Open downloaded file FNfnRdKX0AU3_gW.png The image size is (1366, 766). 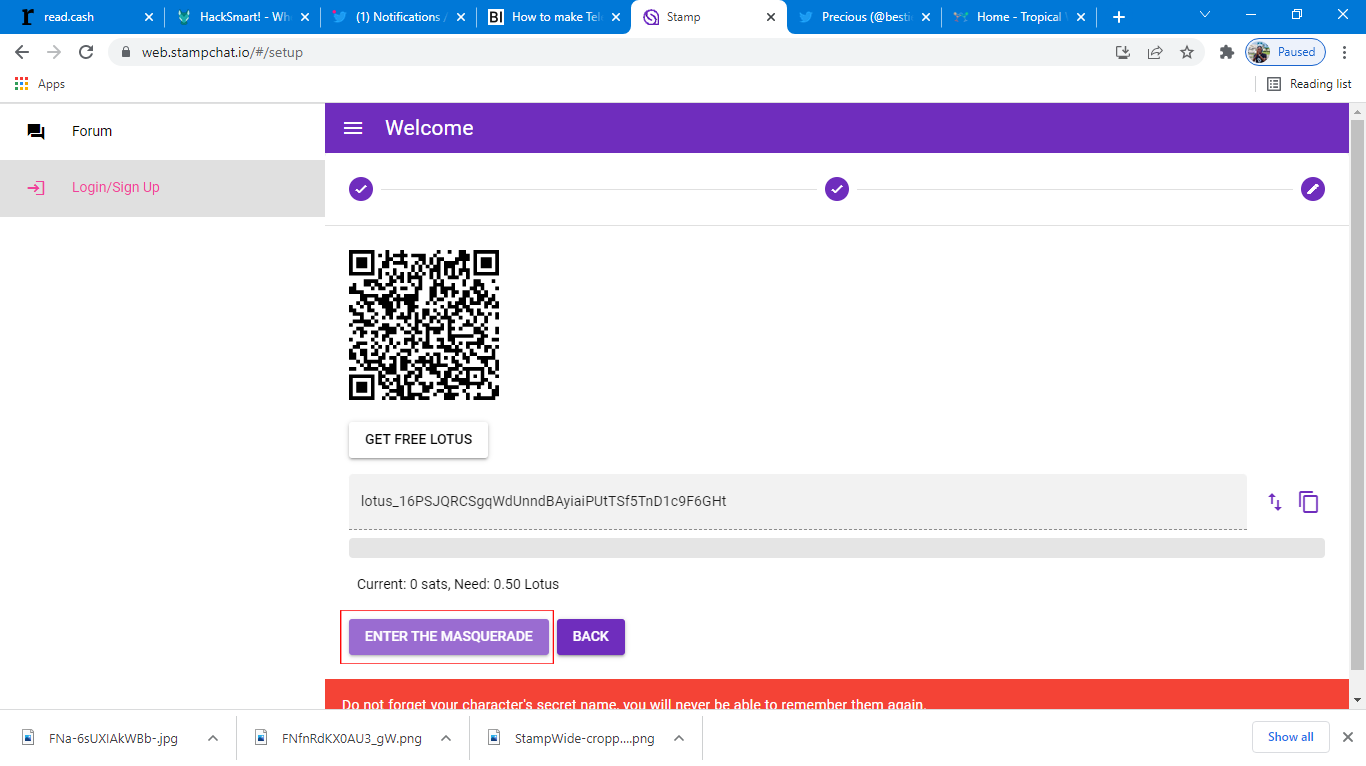click(x=352, y=738)
